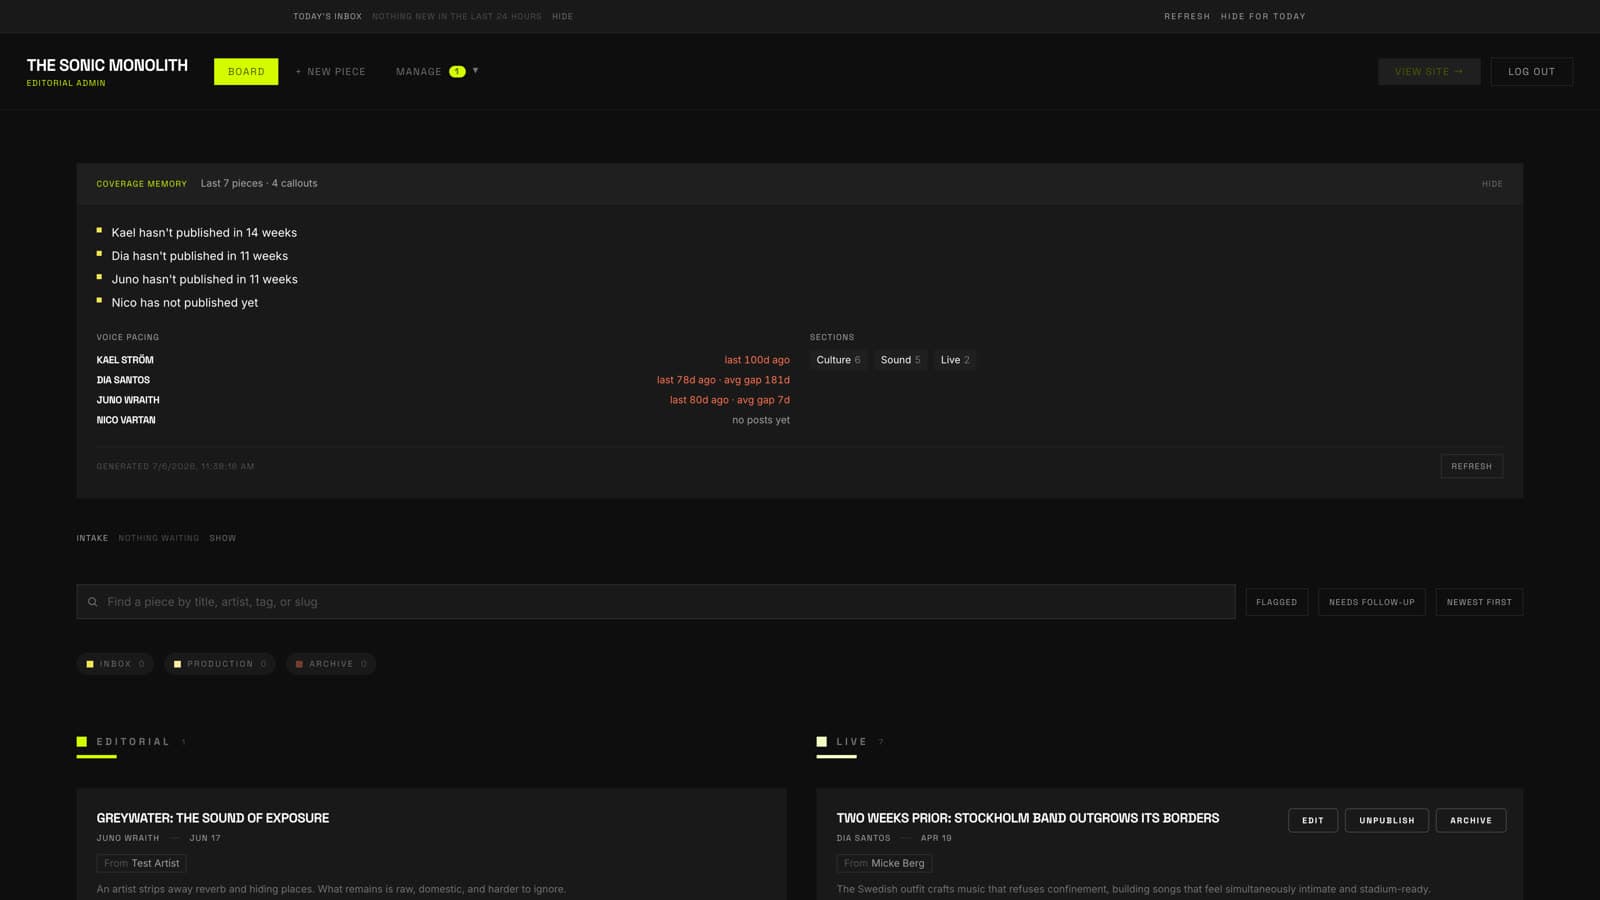Unpublish the Stockholm band piece
Image resolution: width=1600 pixels, height=900 pixels.
click(x=1387, y=820)
